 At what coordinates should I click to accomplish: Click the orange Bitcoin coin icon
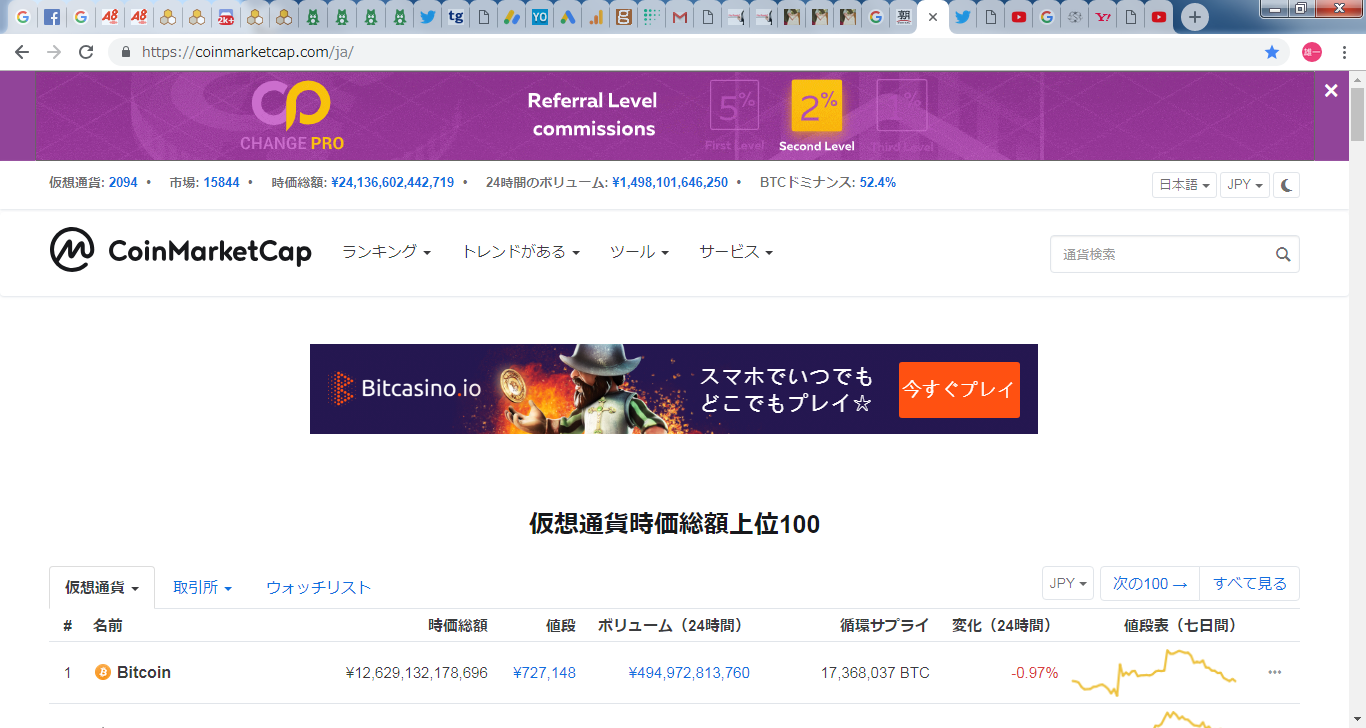pos(102,673)
